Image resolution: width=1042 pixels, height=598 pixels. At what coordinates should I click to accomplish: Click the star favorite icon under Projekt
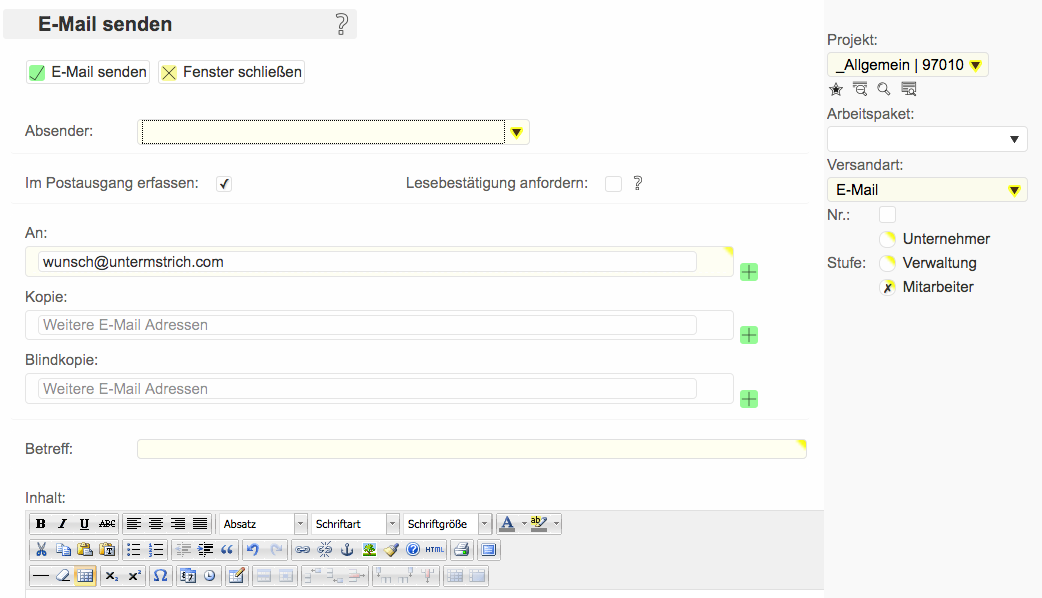pos(836,89)
